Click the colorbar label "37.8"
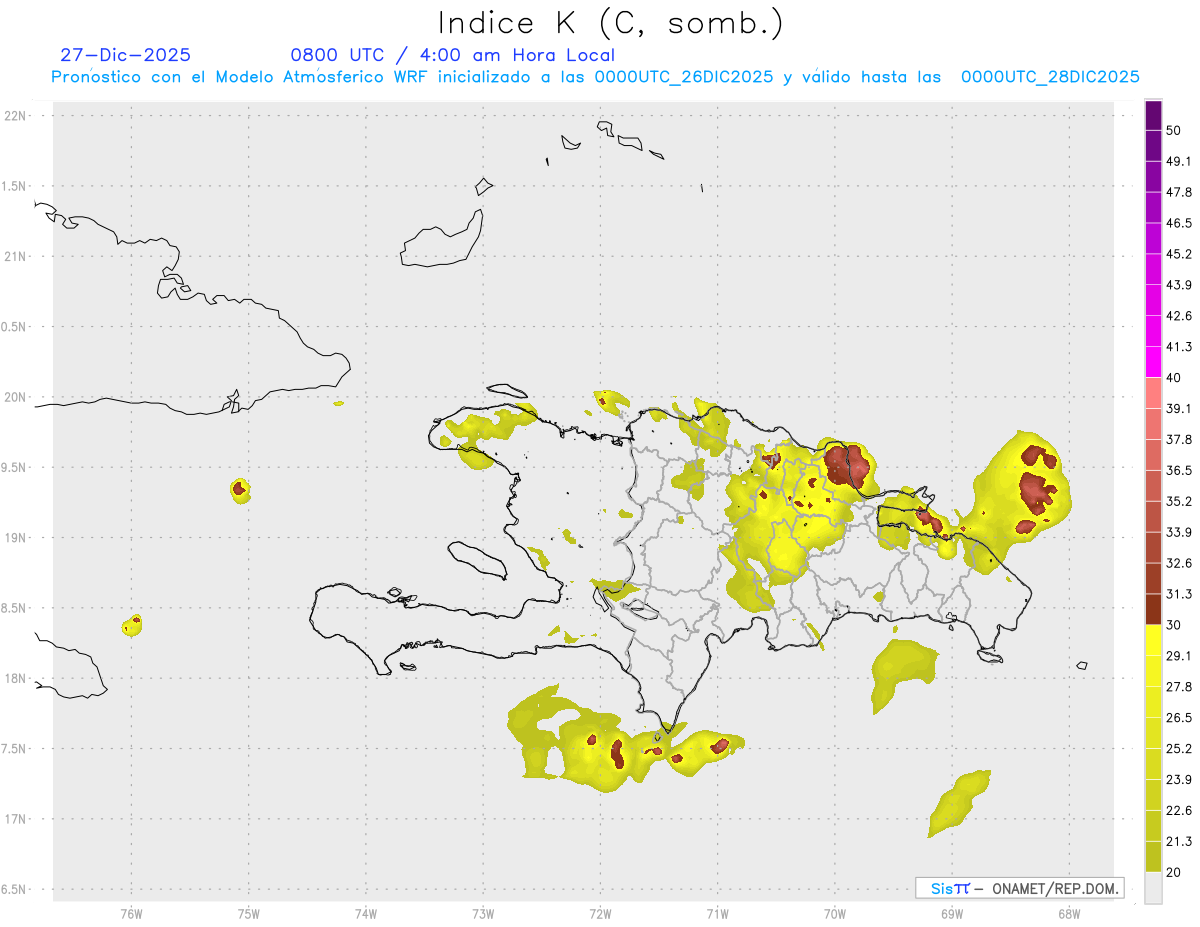The height and width of the screenshot is (927, 1200). [x=1178, y=439]
